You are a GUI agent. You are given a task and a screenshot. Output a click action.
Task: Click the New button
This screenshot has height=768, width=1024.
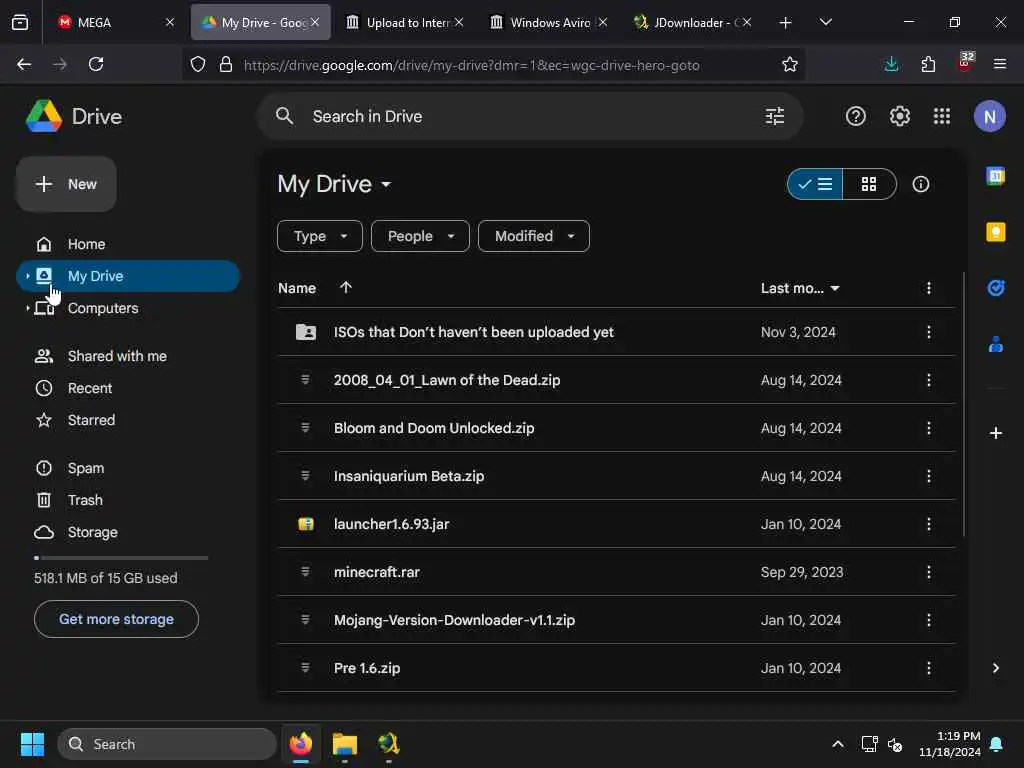pyautogui.click(x=66, y=184)
